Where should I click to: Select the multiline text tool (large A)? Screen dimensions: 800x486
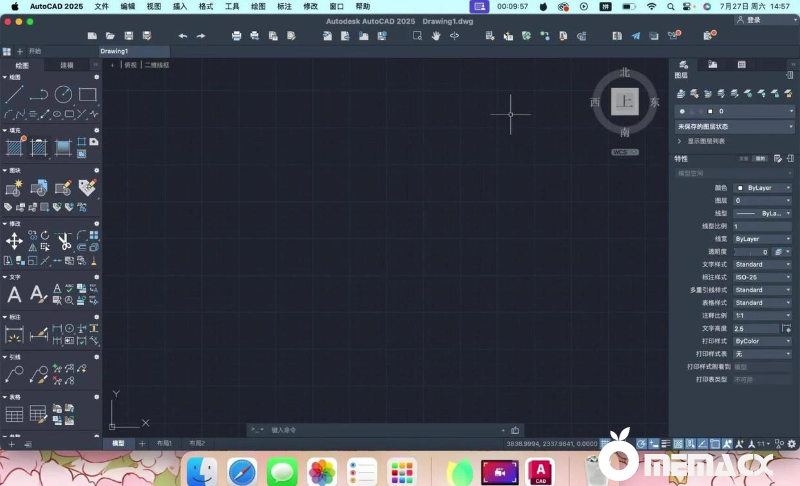[x=14, y=294]
